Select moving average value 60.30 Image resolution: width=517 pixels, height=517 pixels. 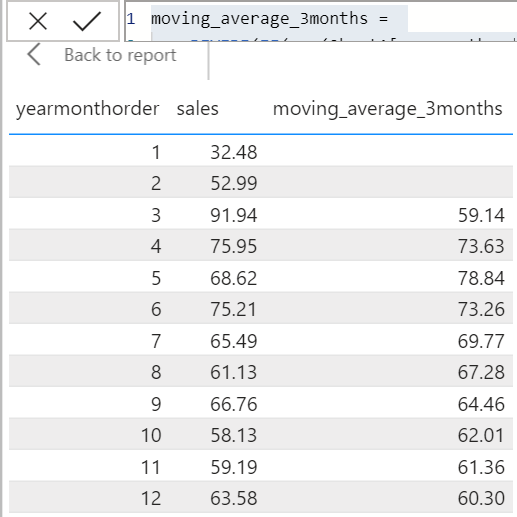tap(481, 498)
